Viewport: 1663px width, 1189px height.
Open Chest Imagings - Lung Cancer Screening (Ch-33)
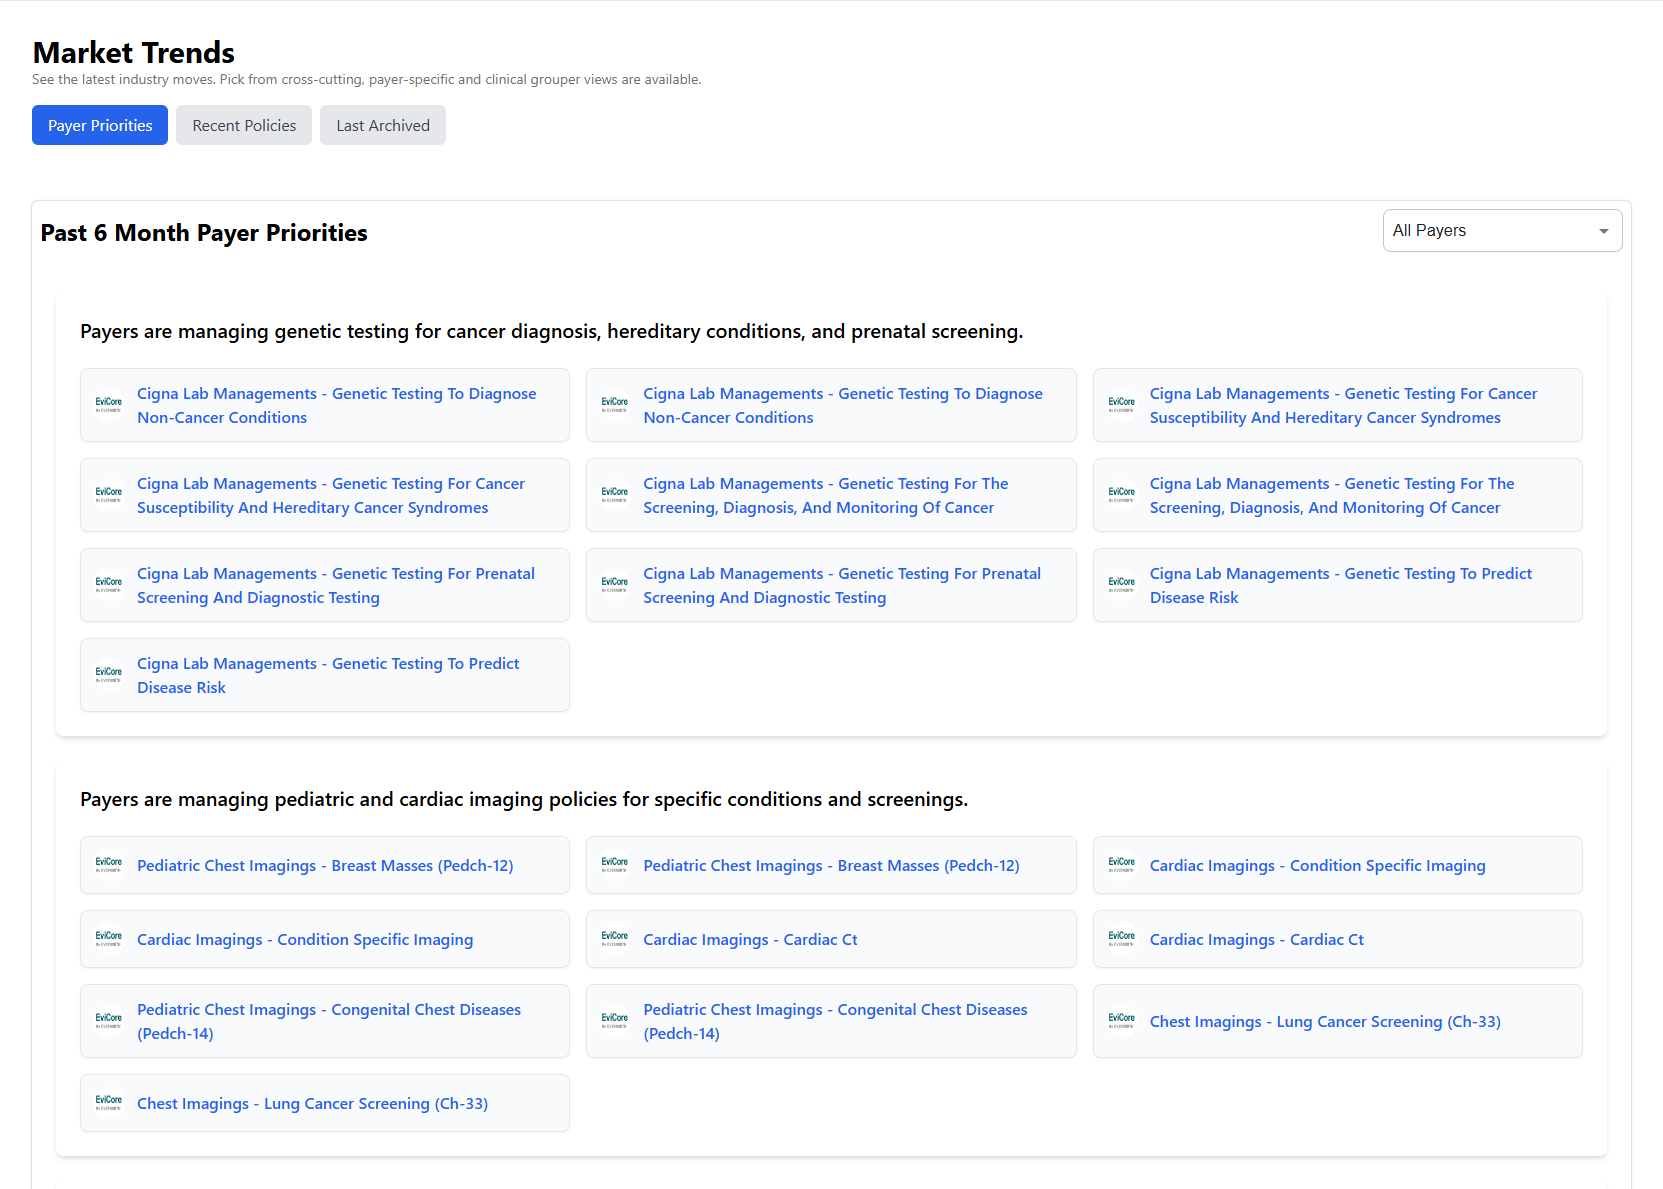(1324, 1021)
